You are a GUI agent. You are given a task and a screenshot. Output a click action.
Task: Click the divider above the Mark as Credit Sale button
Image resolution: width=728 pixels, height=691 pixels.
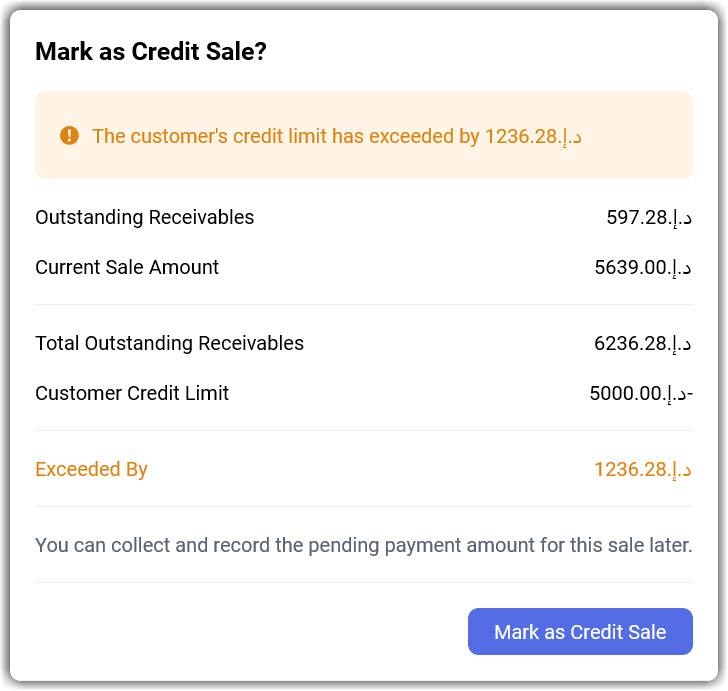pyautogui.click(x=363, y=582)
